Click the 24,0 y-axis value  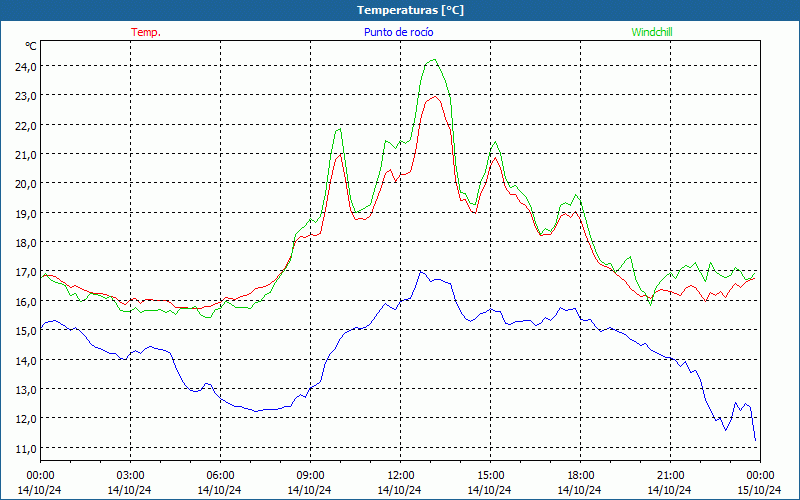24,66
